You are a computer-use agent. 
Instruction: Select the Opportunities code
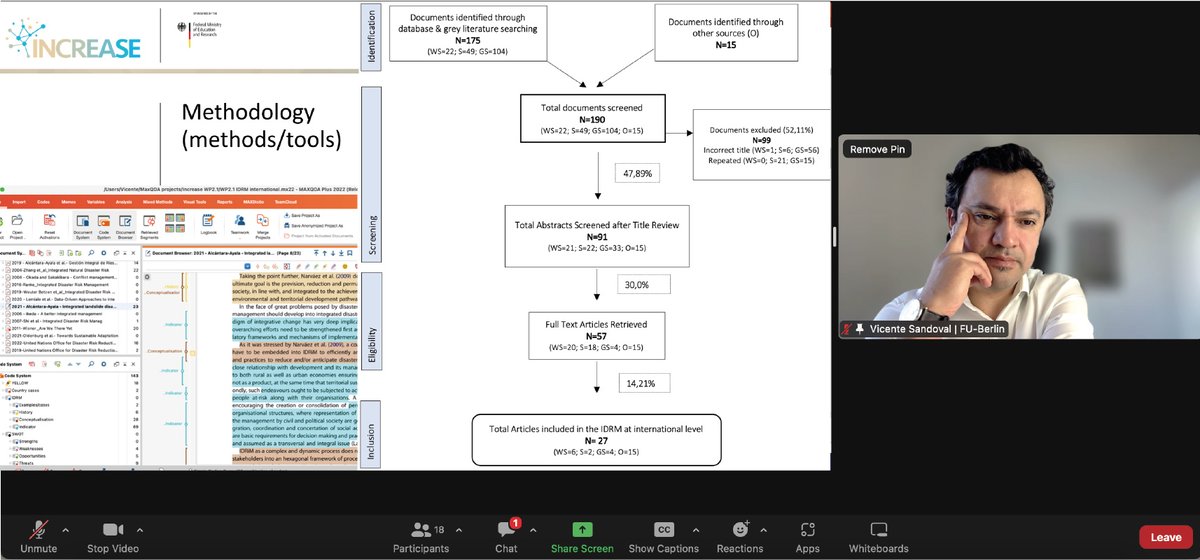pos(31,456)
